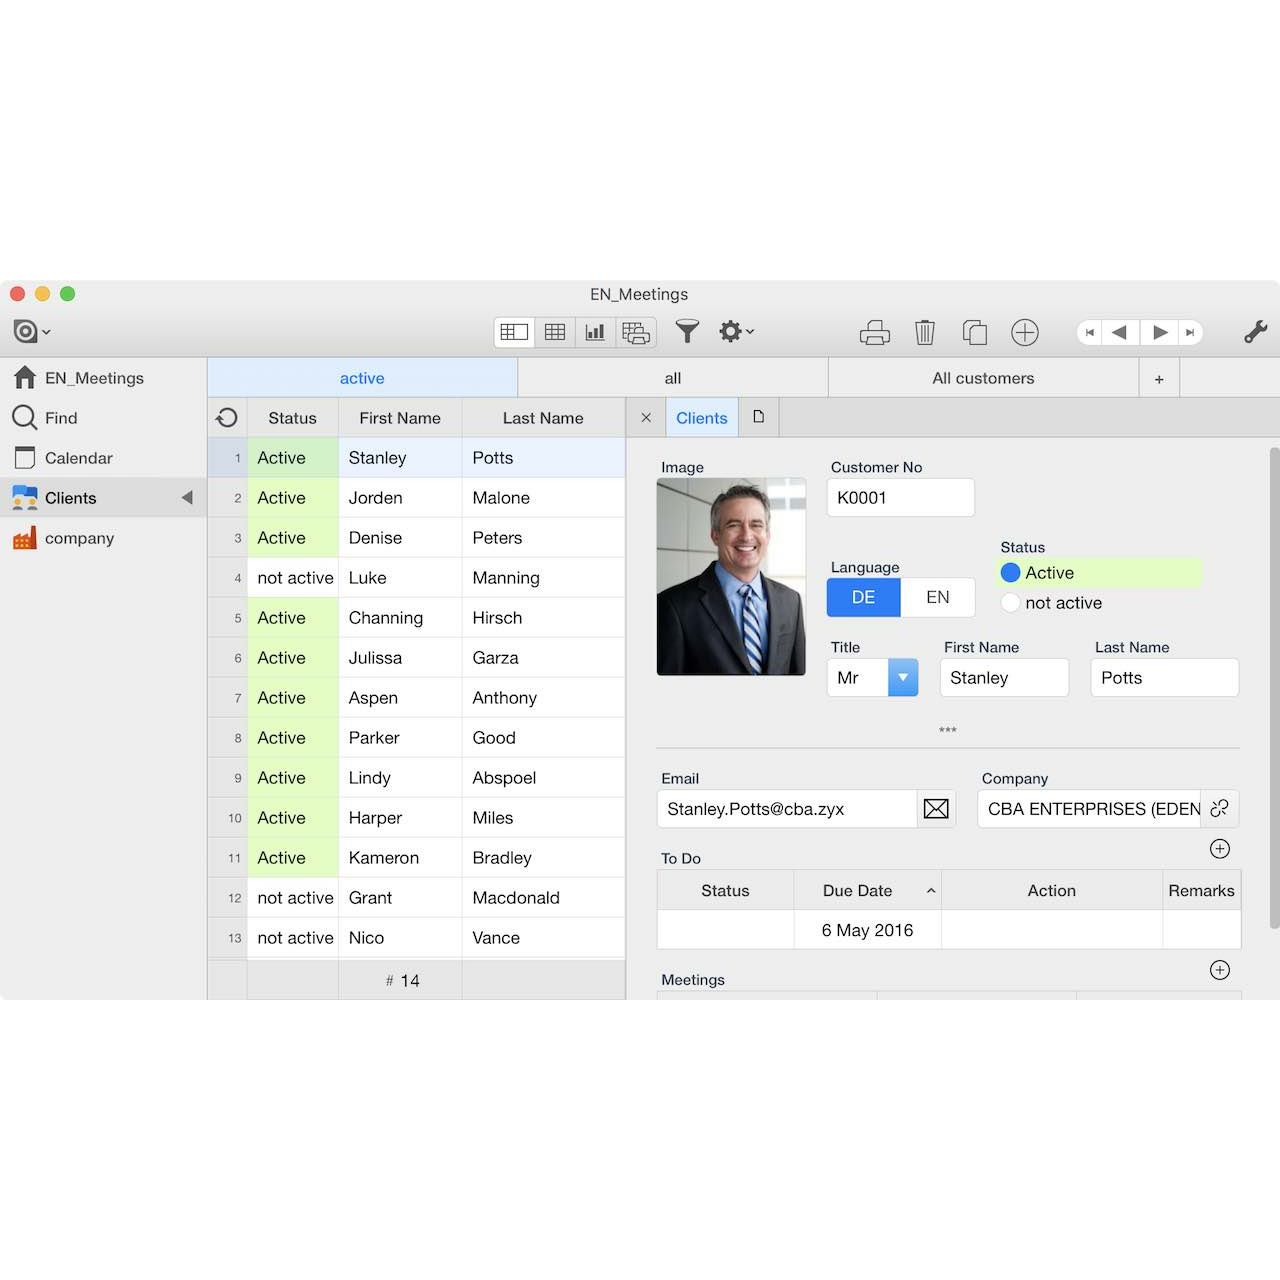Open the wrench tools icon
The image size is (1280, 1280).
coord(1255,332)
